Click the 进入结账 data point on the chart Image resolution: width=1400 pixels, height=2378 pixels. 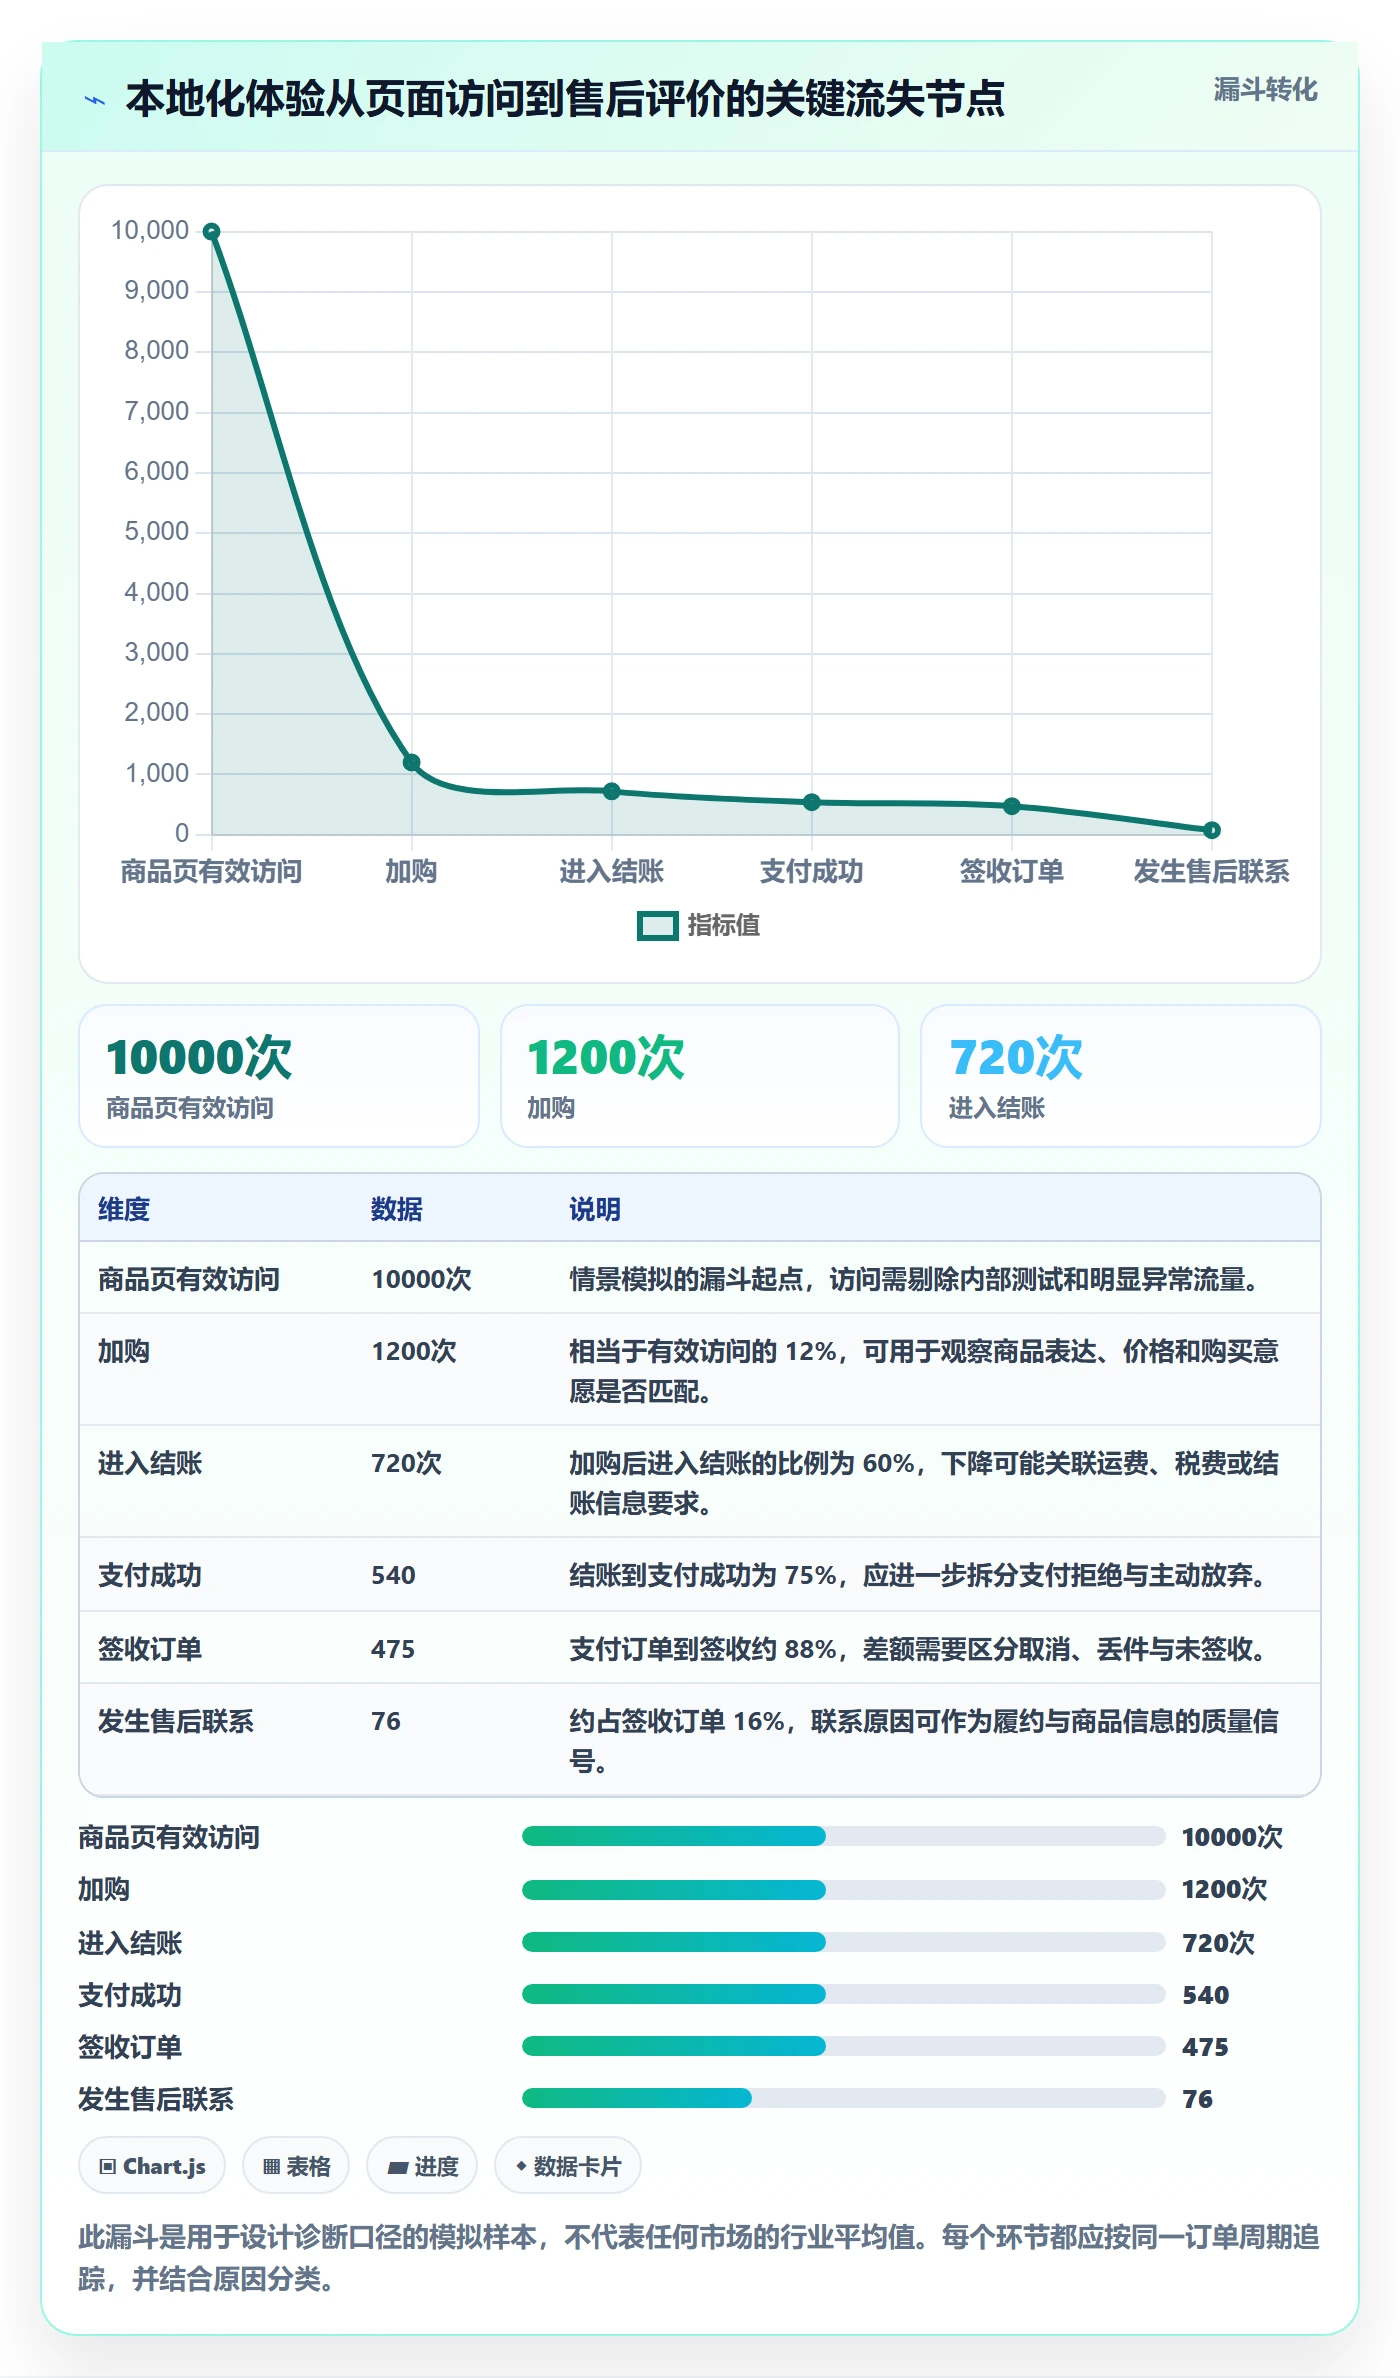612,791
